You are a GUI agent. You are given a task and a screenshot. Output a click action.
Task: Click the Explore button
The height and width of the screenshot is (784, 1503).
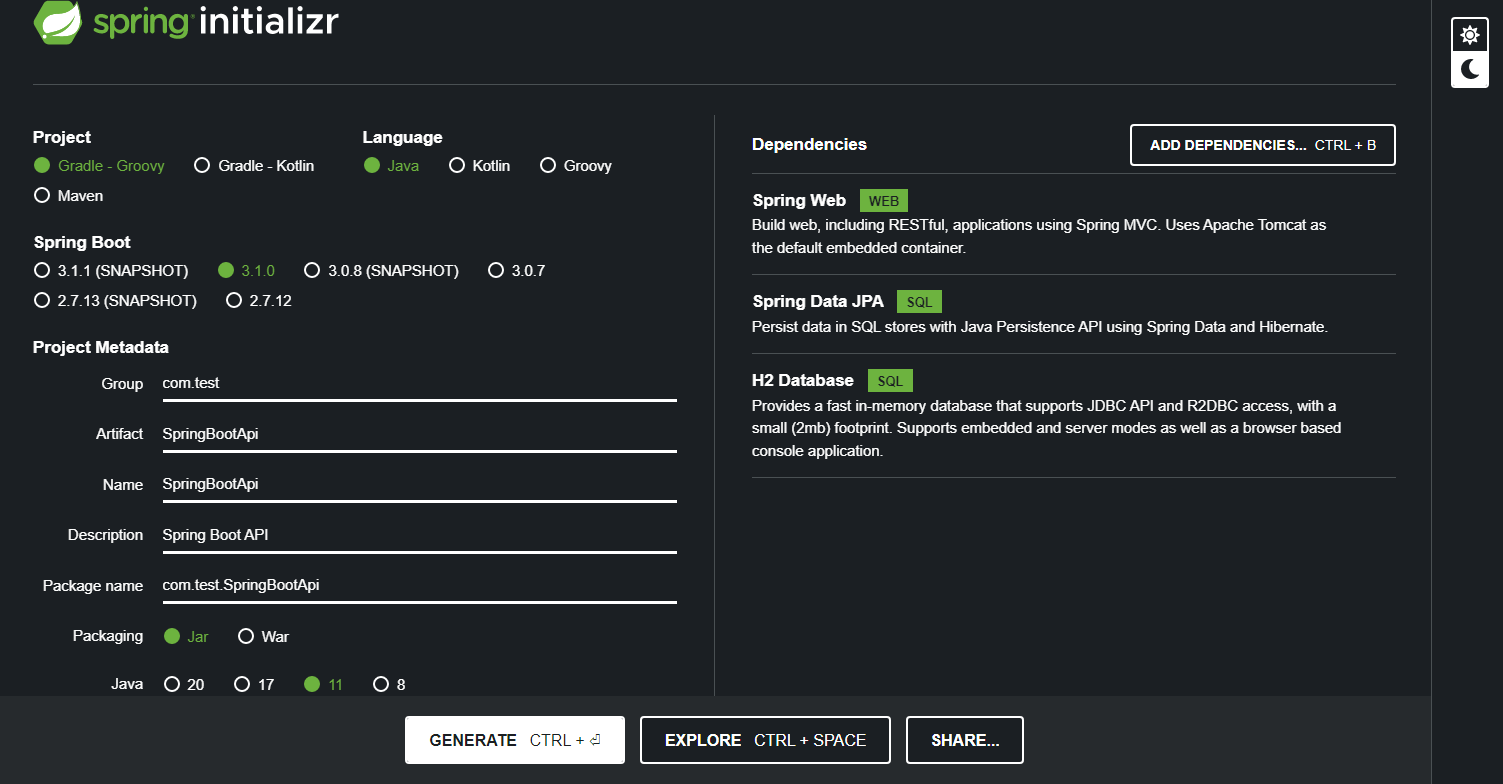point(765,740)
